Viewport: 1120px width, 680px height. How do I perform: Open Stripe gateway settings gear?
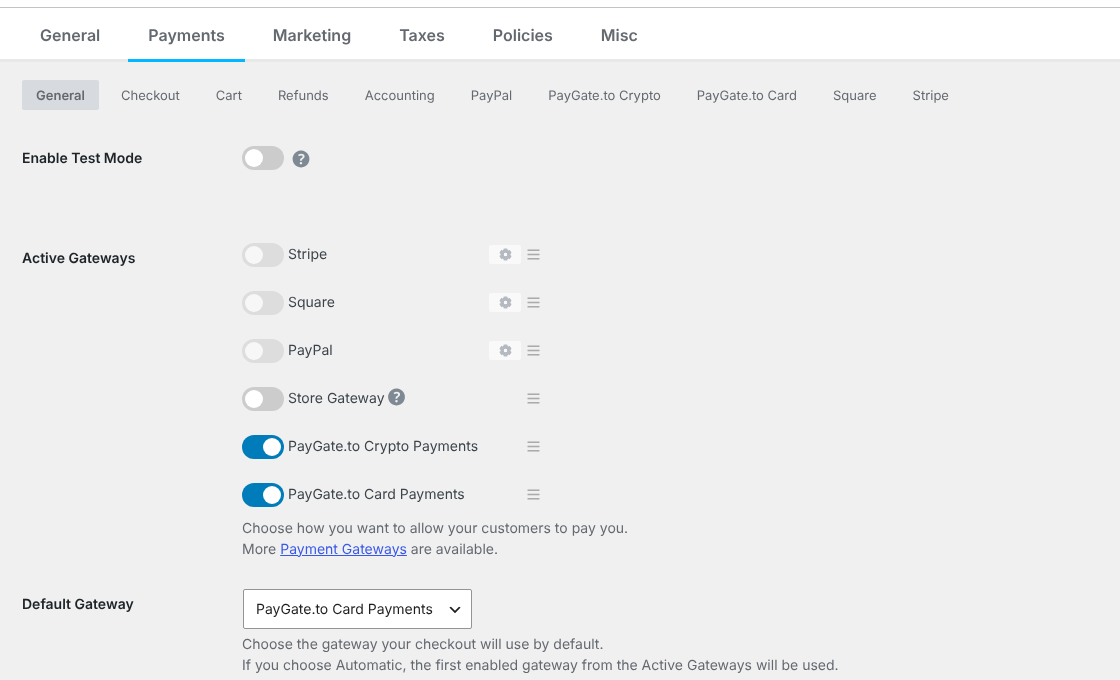505,254
